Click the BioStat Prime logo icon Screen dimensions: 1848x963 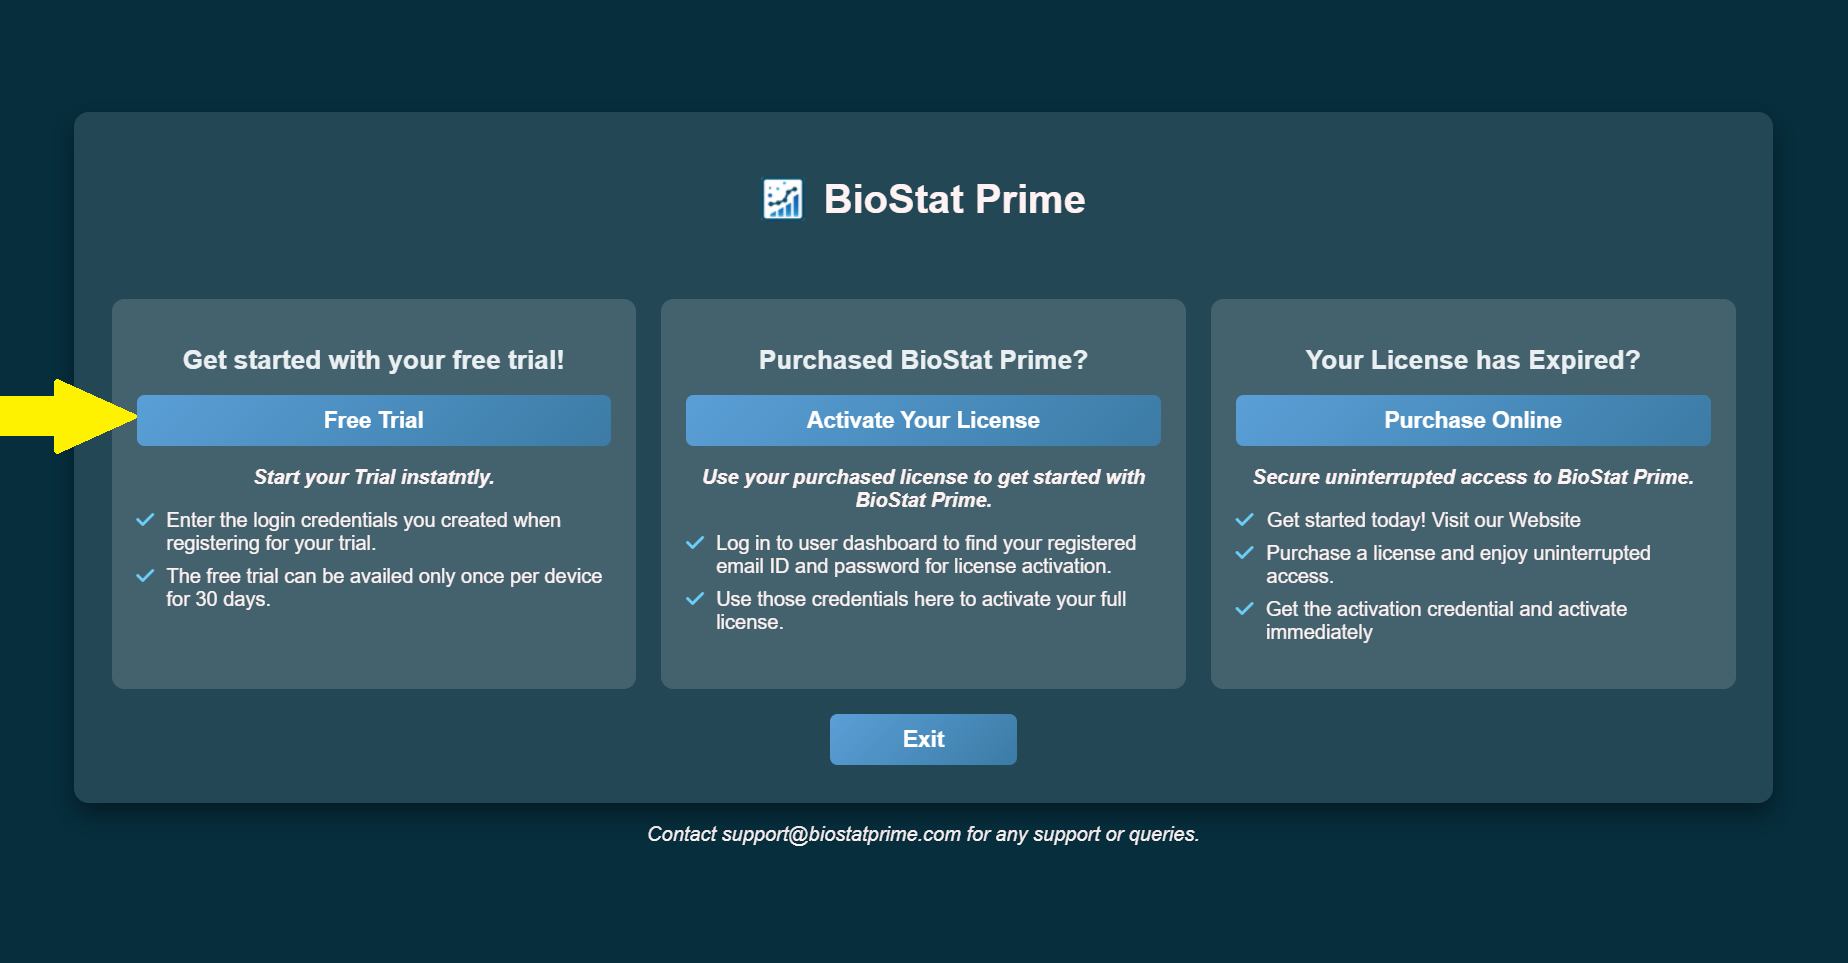point(782,199)
